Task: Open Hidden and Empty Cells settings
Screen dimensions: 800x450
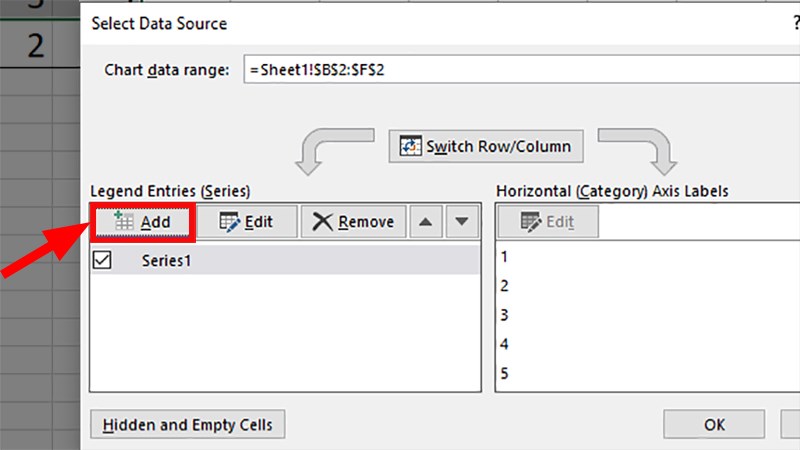Action: 187,424
